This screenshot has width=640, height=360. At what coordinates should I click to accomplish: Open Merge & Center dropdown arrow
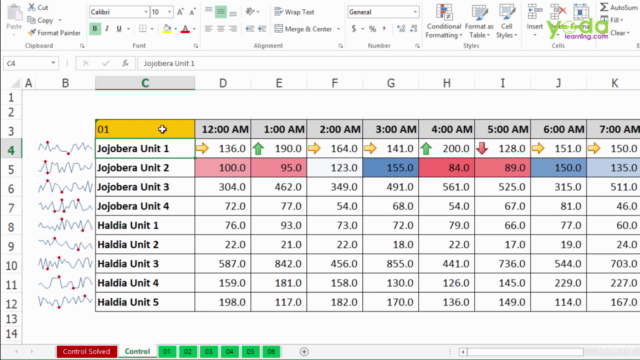339,29
